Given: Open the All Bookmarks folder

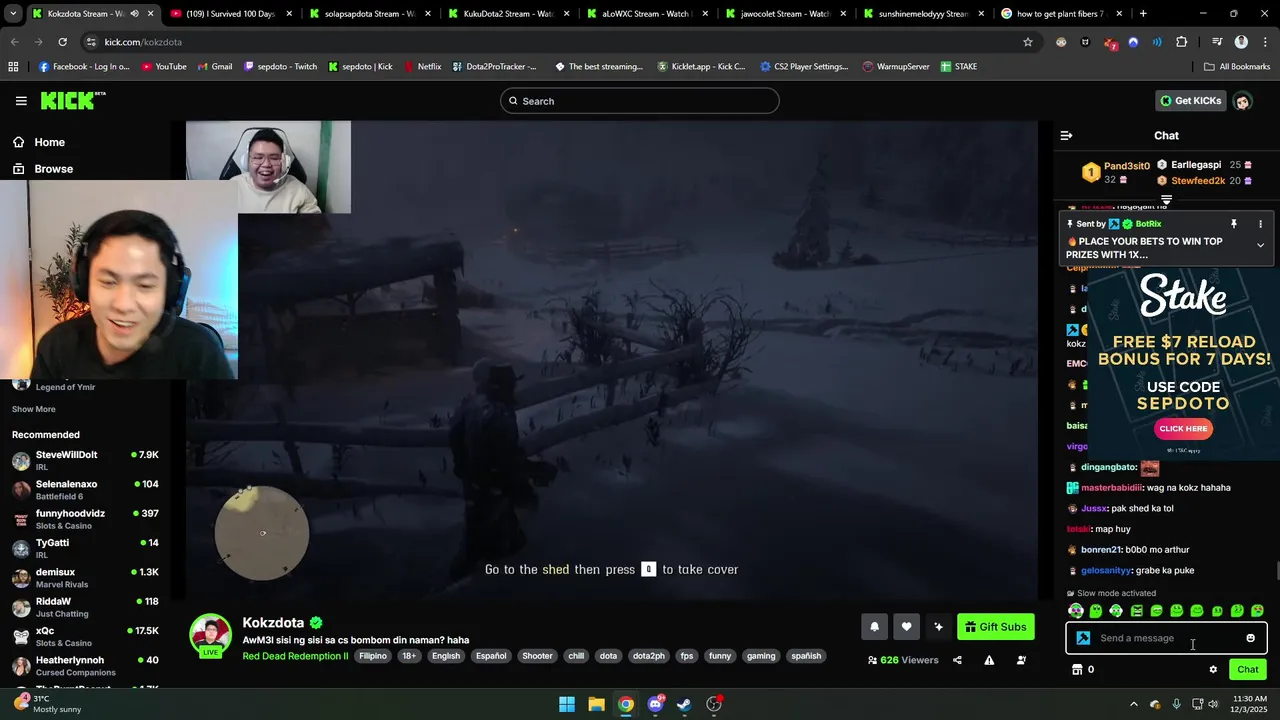Looking at the screenshot, I should [1237, 67].
